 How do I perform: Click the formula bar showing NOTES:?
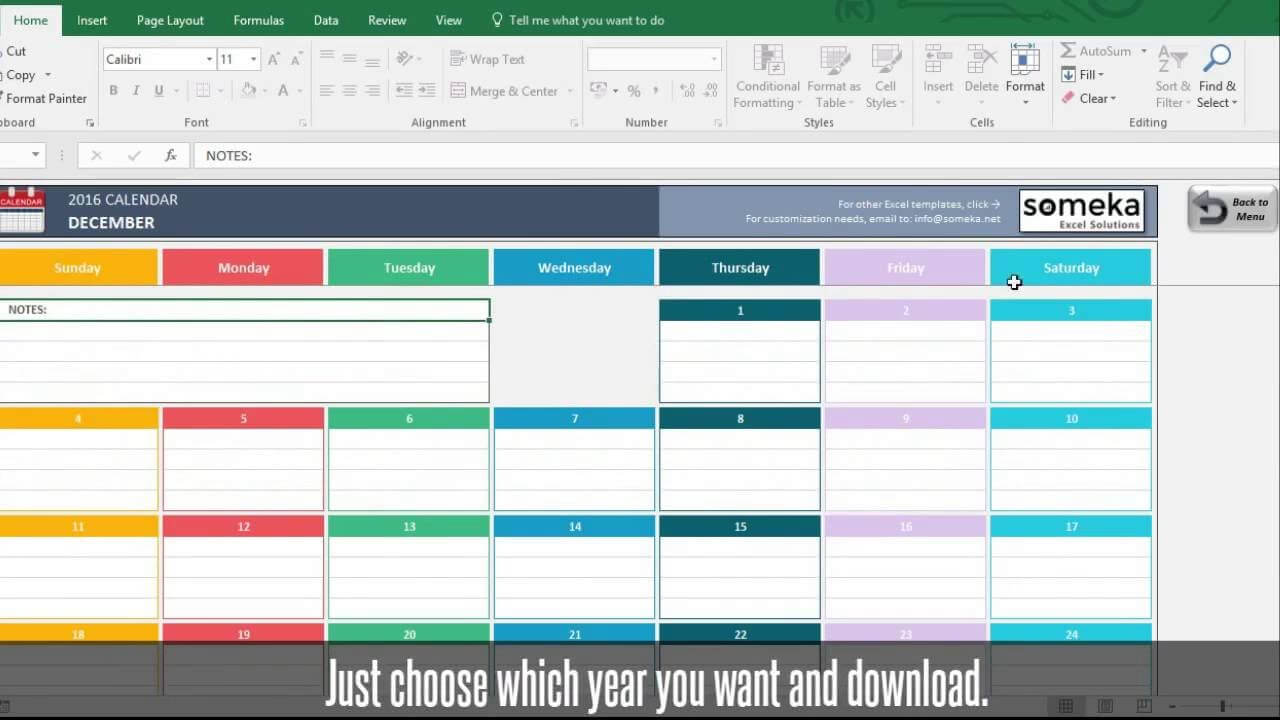click(700, 155)
